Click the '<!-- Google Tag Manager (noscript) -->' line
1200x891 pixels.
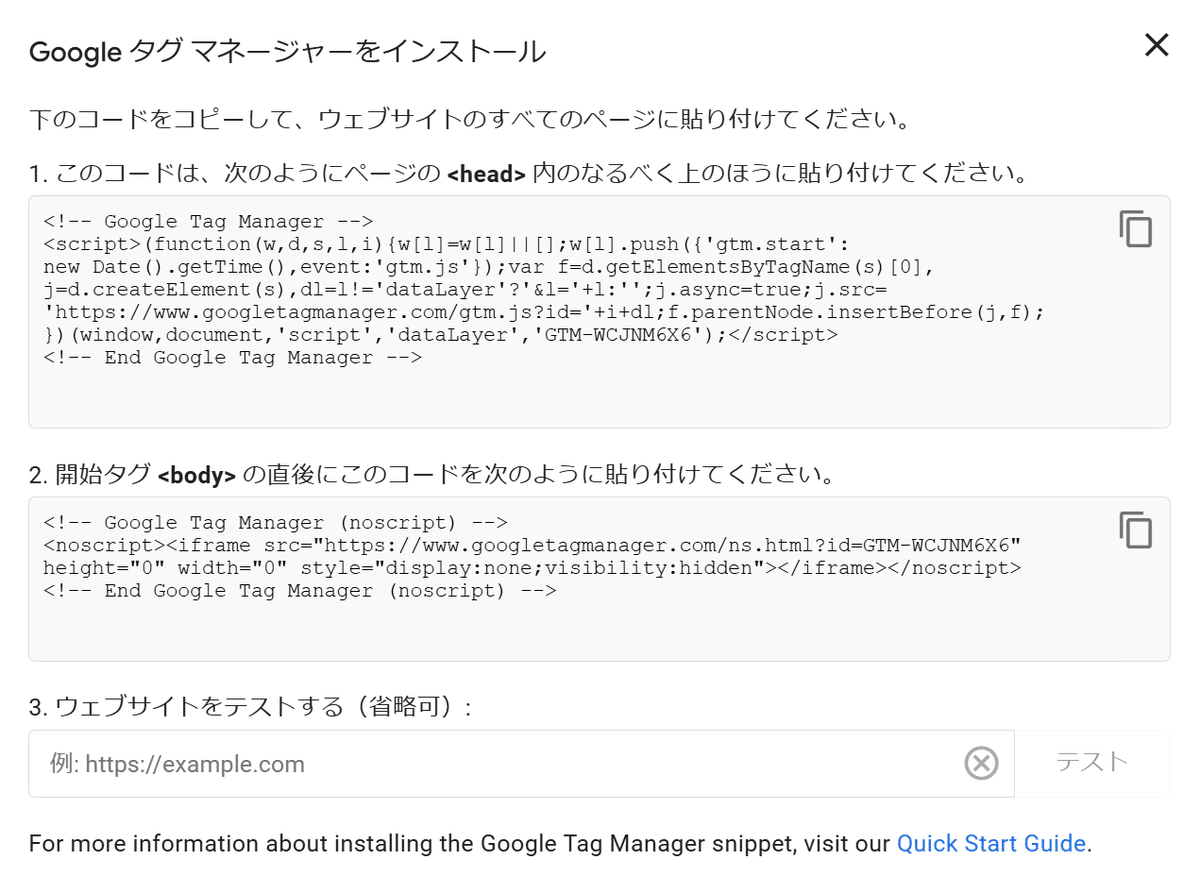tap(276, 522)
